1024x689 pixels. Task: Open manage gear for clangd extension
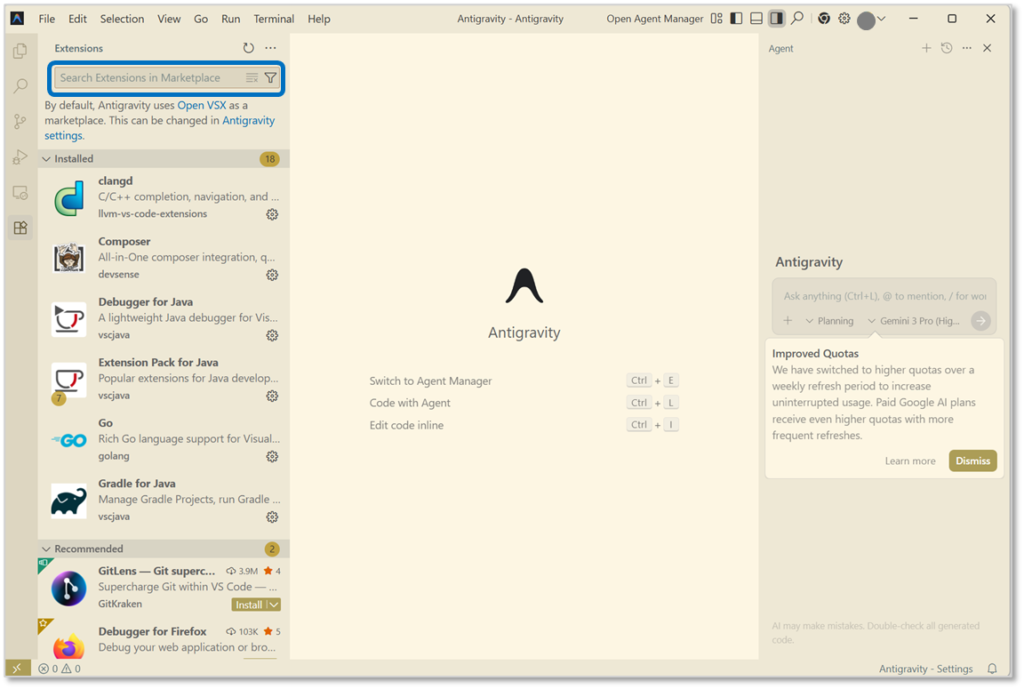pos(272,214)
